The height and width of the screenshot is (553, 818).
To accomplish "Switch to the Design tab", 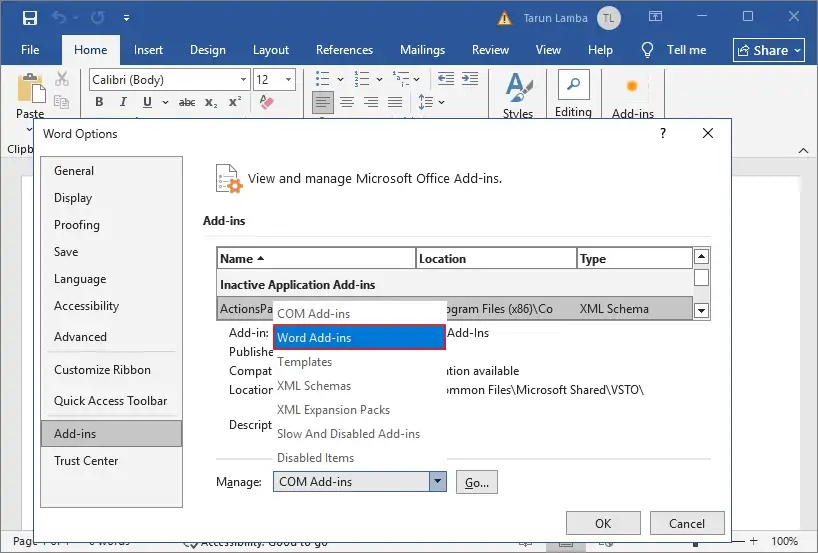I will pos(208,50).
